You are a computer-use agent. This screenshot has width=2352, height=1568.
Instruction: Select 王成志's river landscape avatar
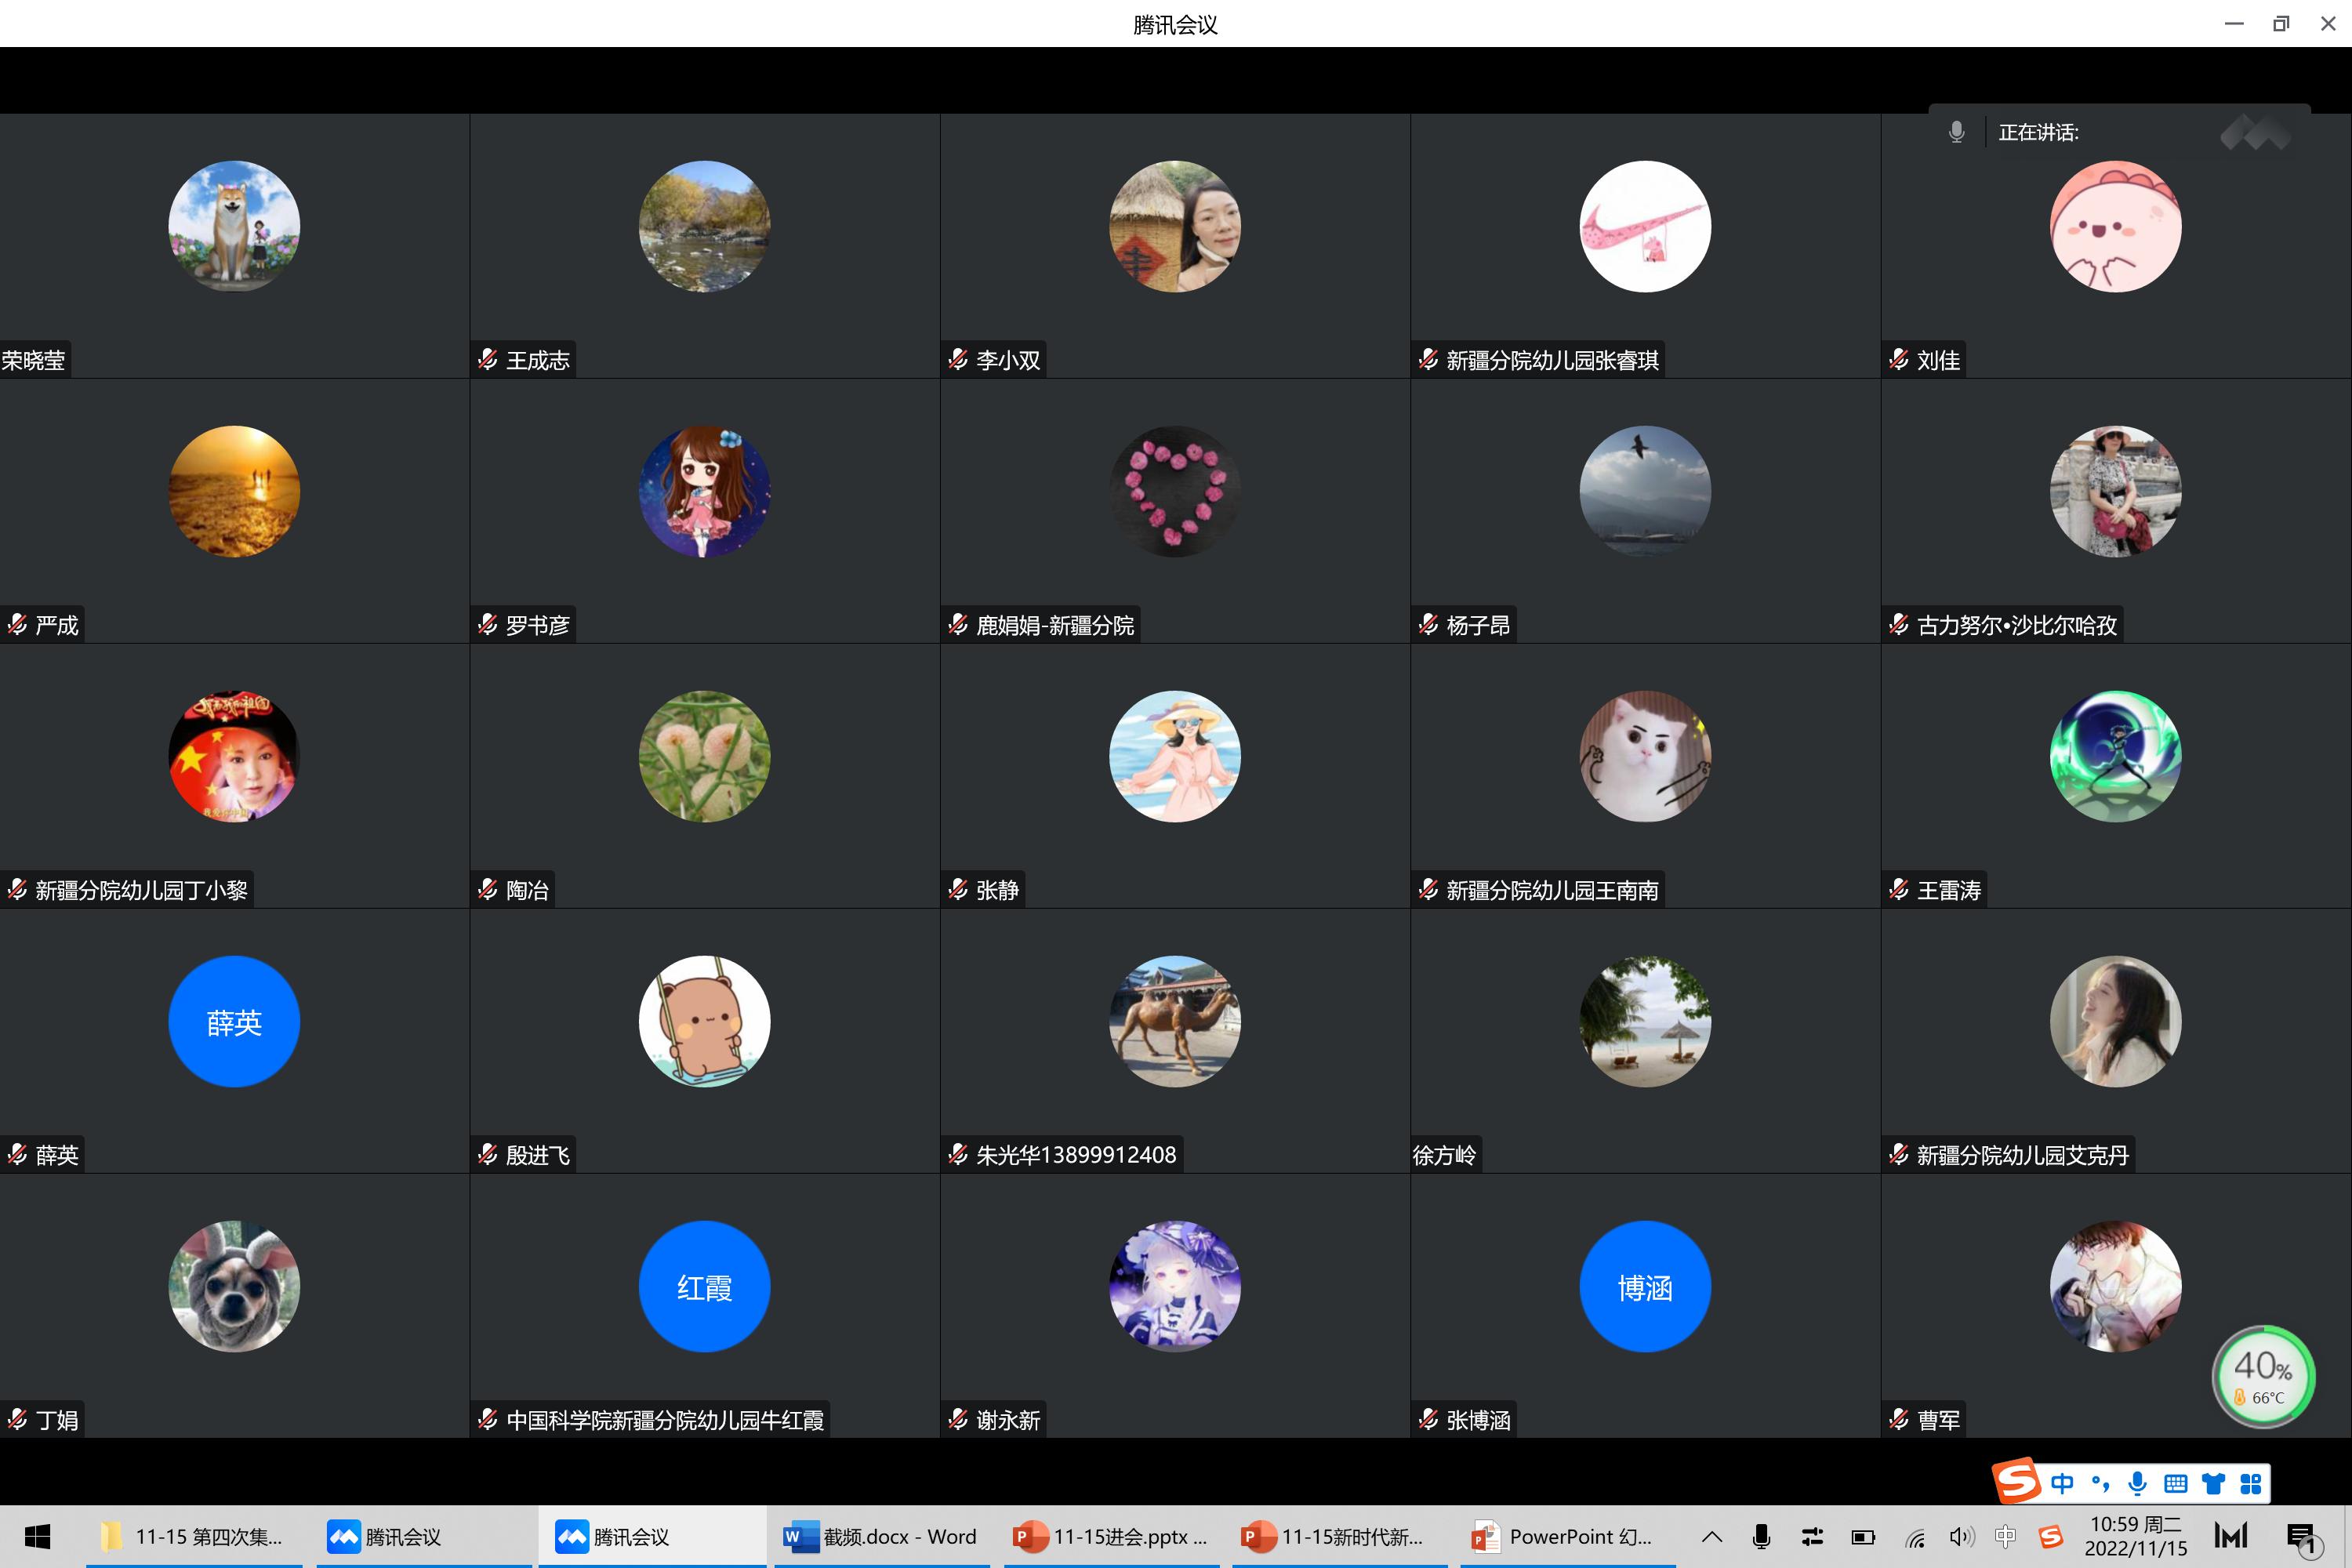click(x=704, y=226)
